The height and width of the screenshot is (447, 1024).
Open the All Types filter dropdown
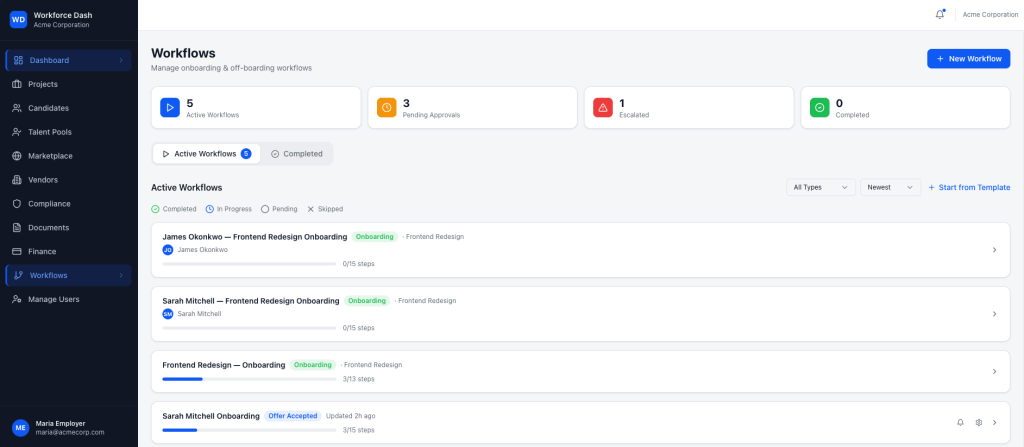[x=820, y=187]
